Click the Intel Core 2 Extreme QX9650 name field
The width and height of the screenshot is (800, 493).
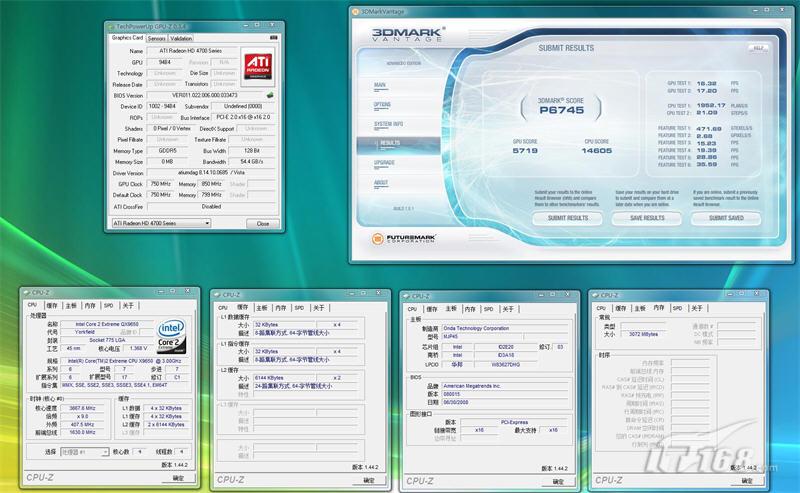[x=107, y=324]
